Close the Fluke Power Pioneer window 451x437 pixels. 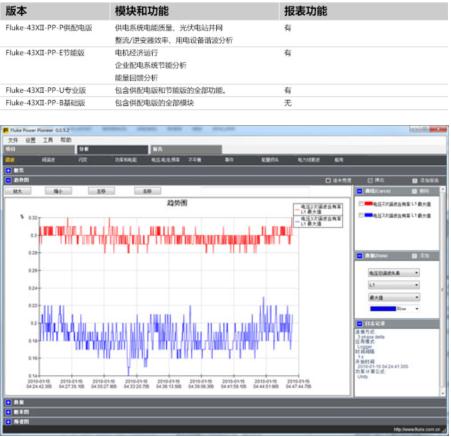click(438, 130)
